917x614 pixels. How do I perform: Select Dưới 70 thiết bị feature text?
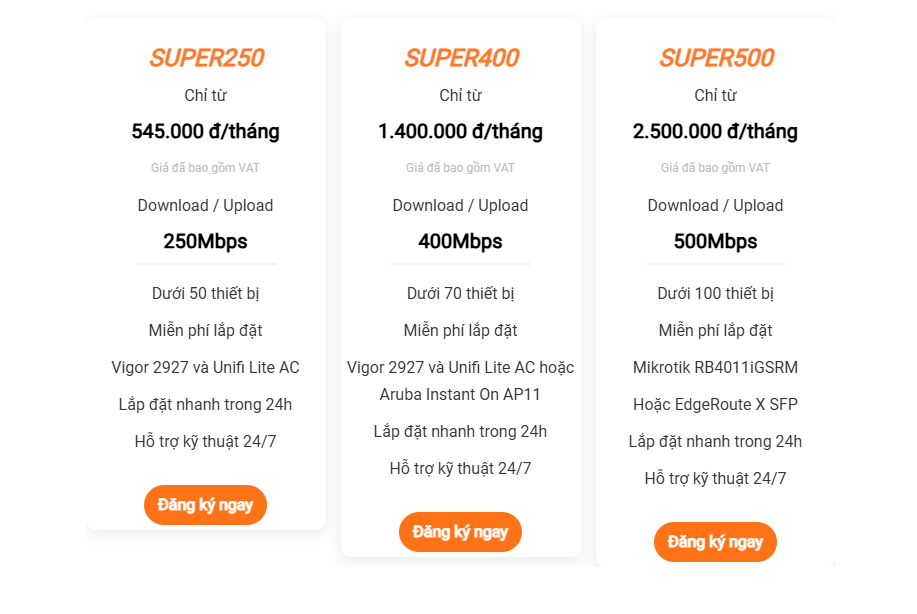460,294
